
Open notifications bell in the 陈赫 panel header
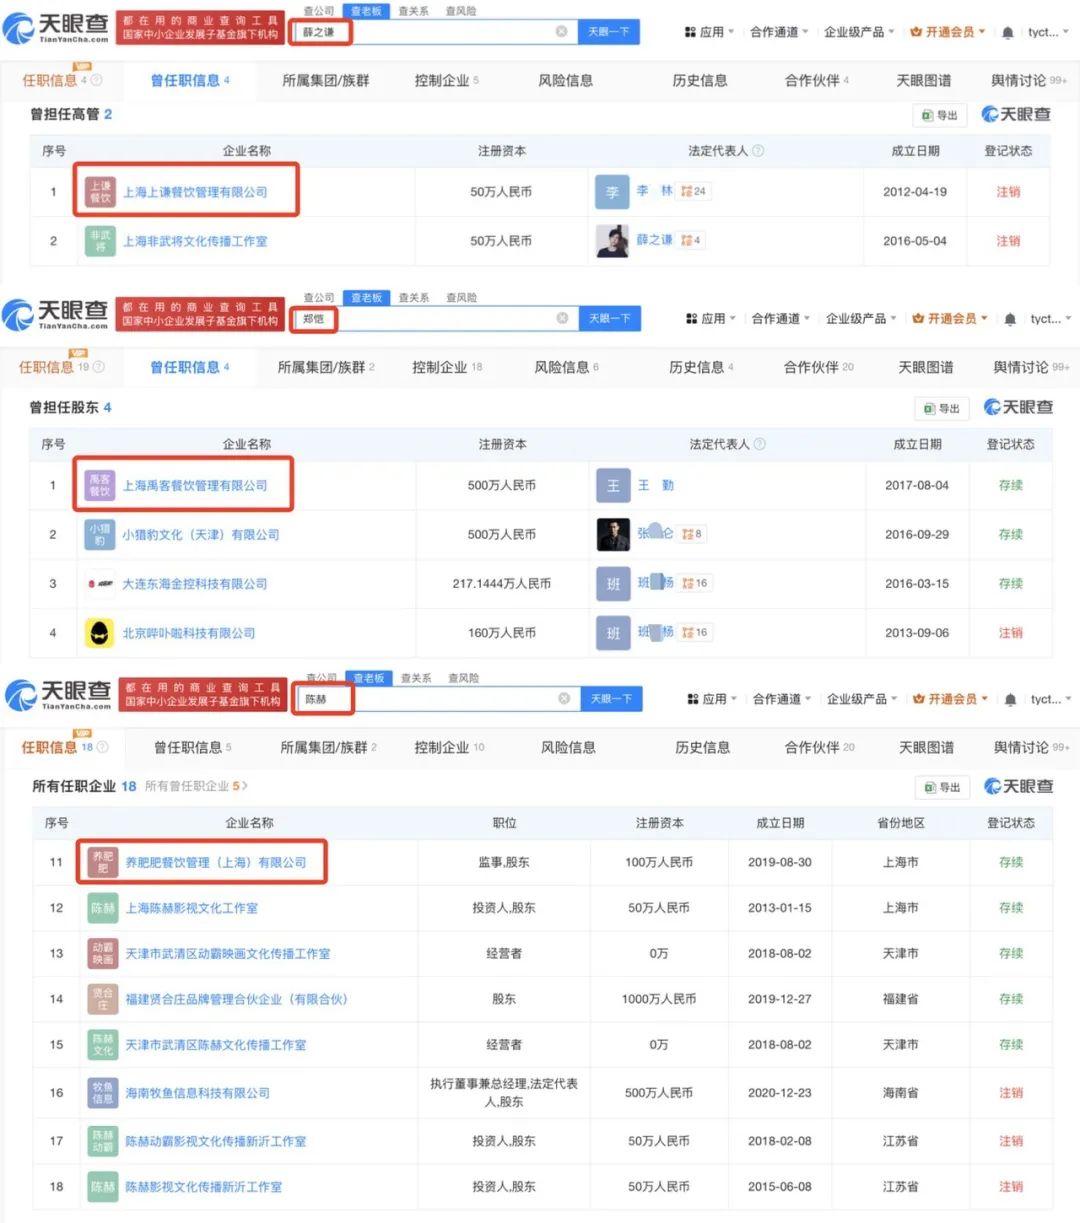tap(1011, 699)
